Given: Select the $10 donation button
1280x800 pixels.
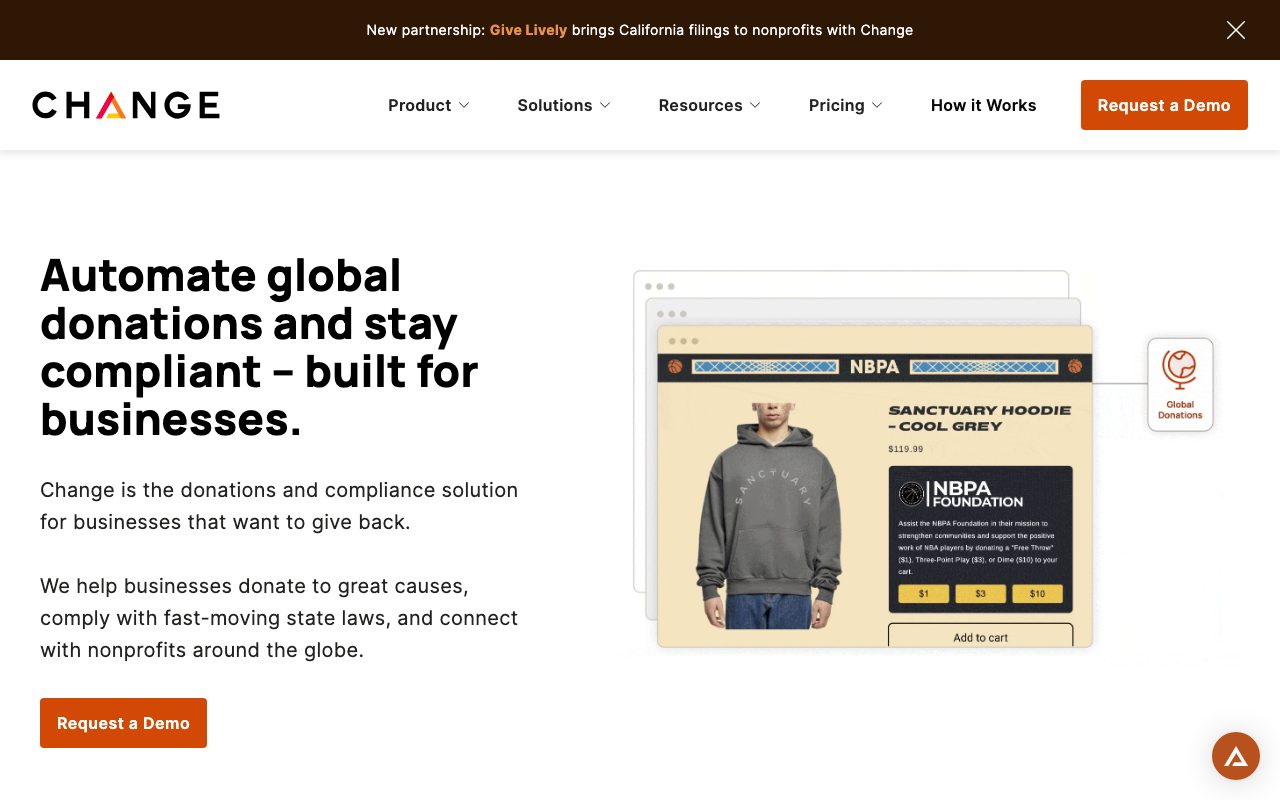Looking at the screenshot, I should tap(1037, 594).
